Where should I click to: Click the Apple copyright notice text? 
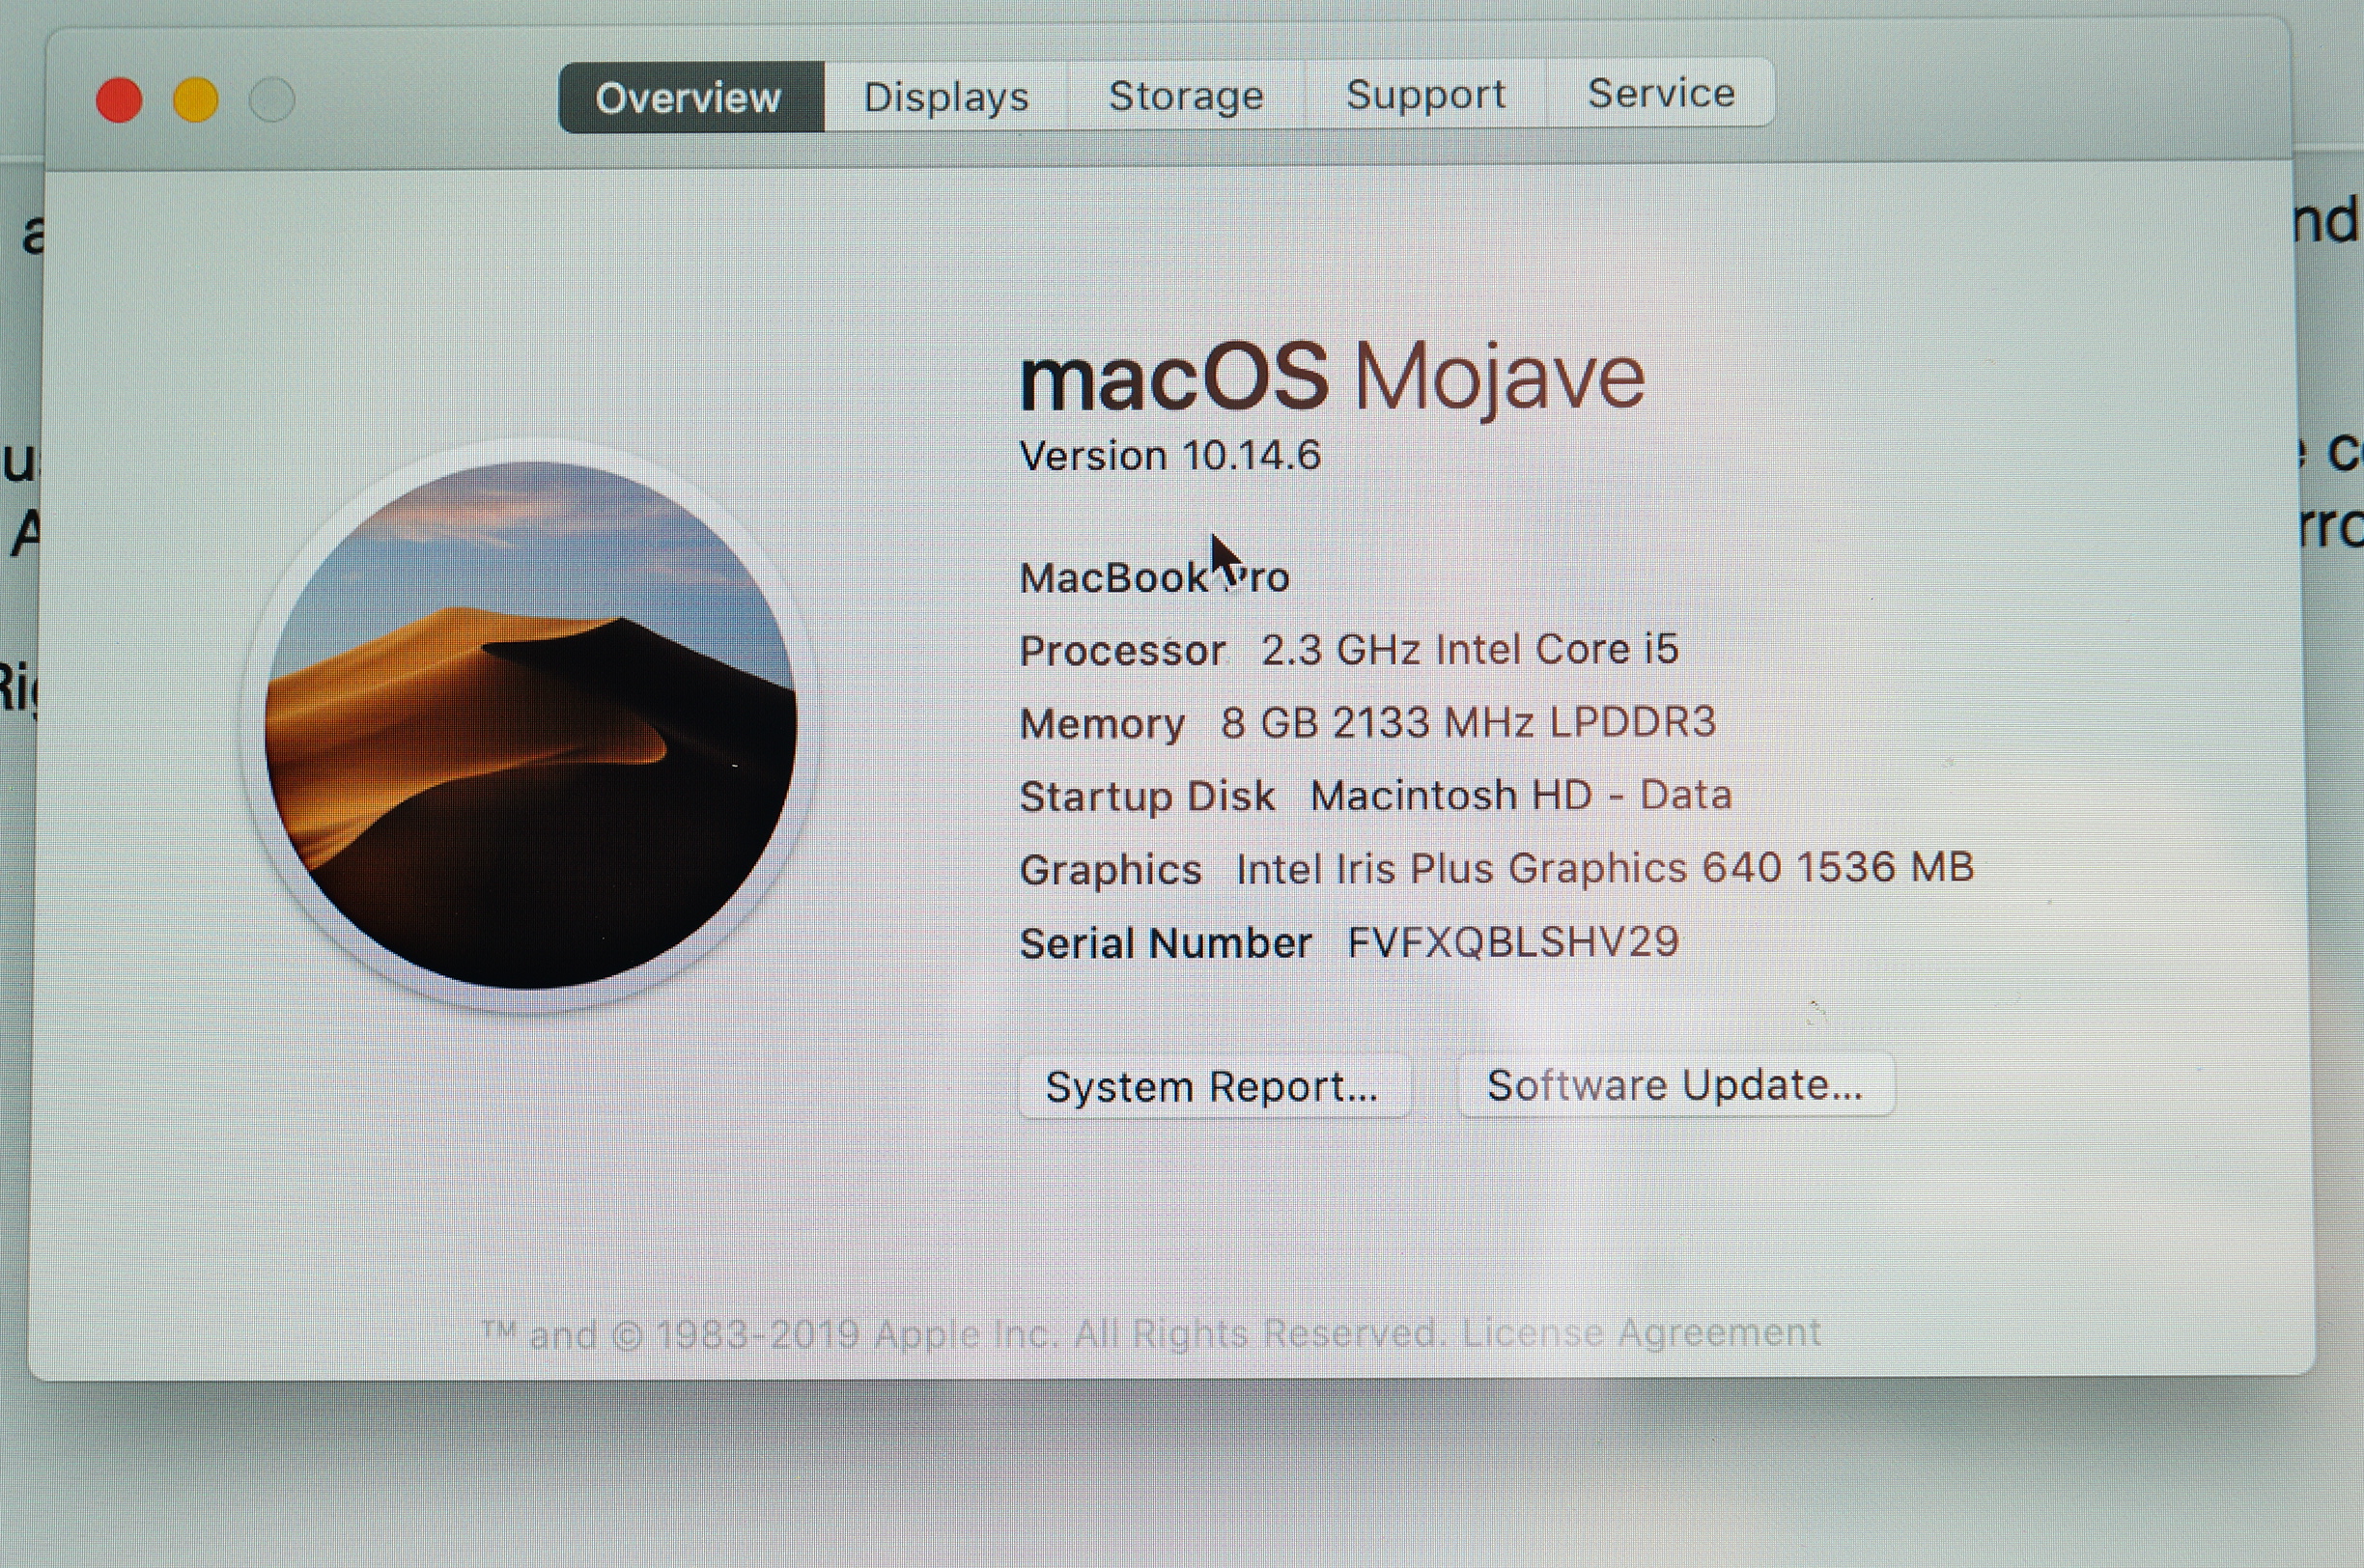[964, 1334]
